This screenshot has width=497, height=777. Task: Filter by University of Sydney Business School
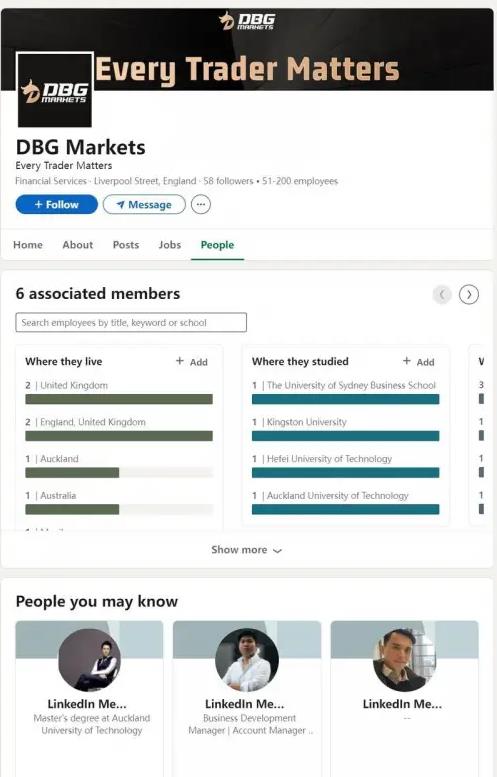coord(345,399)
